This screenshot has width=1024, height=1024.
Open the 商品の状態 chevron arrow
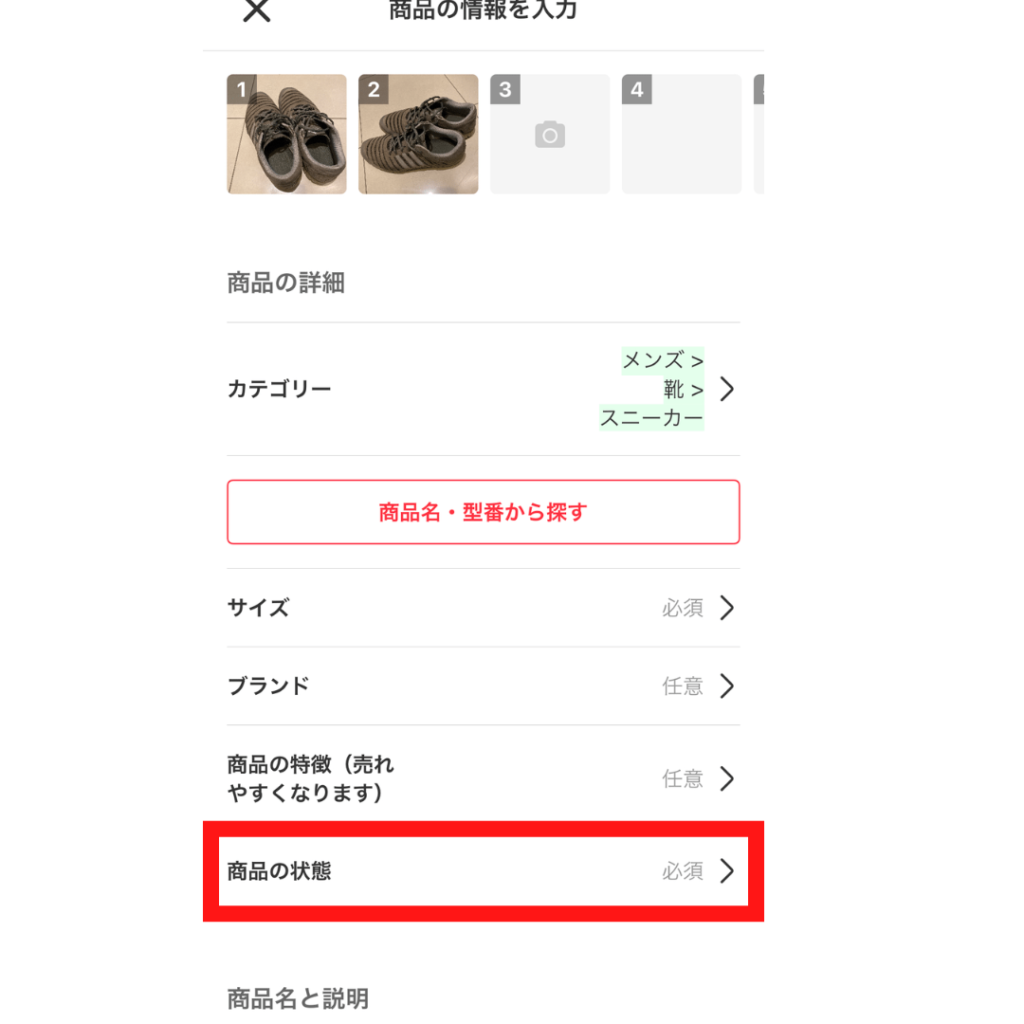pos(727,871)
